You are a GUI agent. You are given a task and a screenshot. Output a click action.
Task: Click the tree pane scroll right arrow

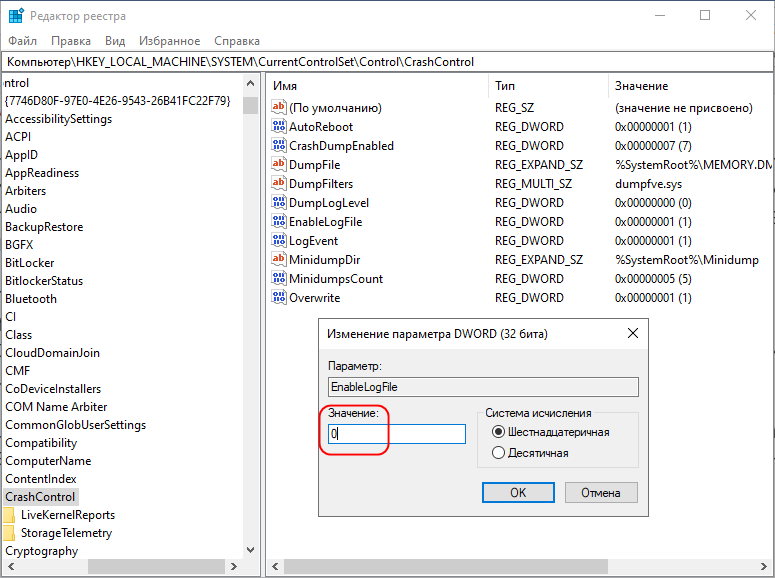click(x=234, y=566)
